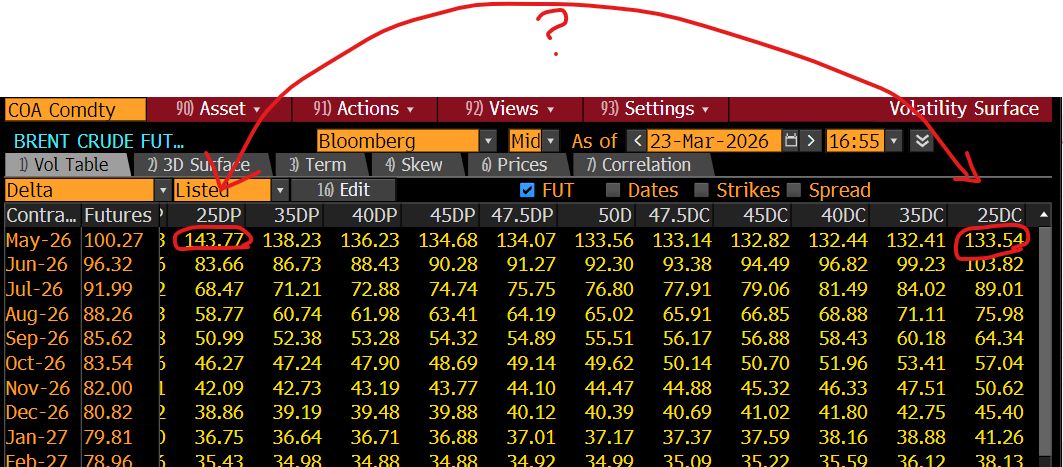This screenshot has width=1063, height=467.
Task: Click the 25DP column header
Action: (207, 216)
